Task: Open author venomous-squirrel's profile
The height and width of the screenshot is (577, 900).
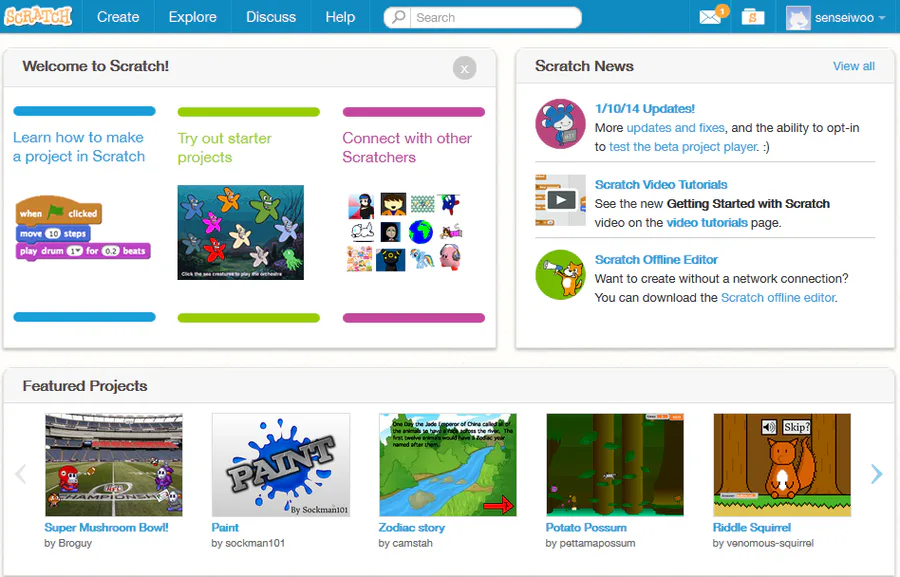Action: click(770, 543)
